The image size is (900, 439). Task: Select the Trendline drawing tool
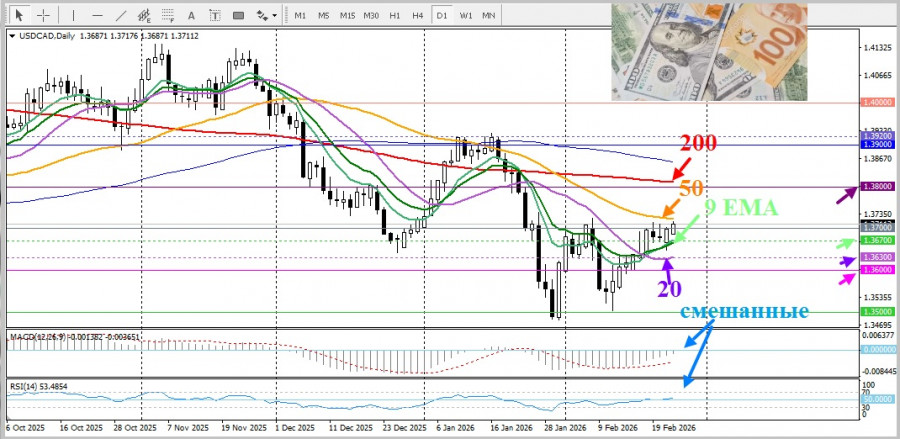[x=121, y=15]
